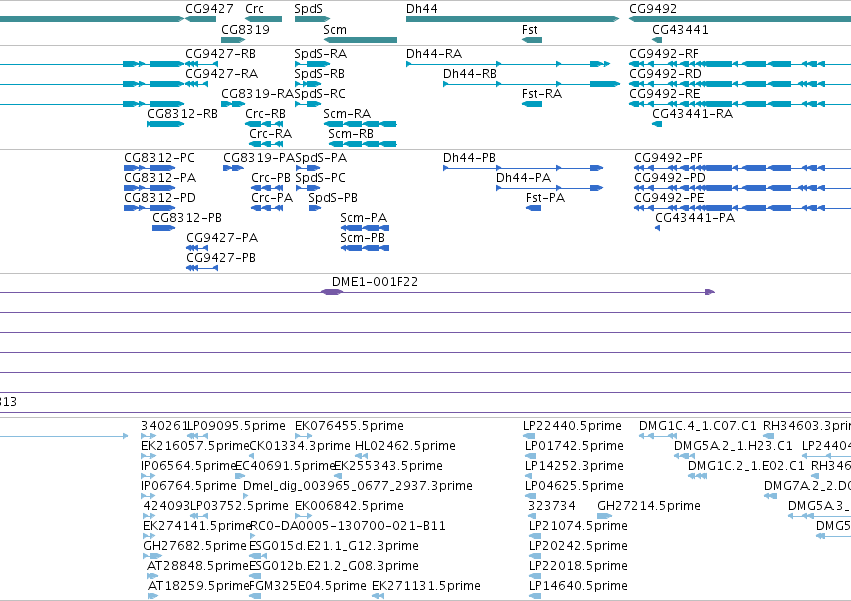Image resolution: width=851 pixels, height=601 pixels.
Task: Click transcript SpdS-RB
Action: 308,84
